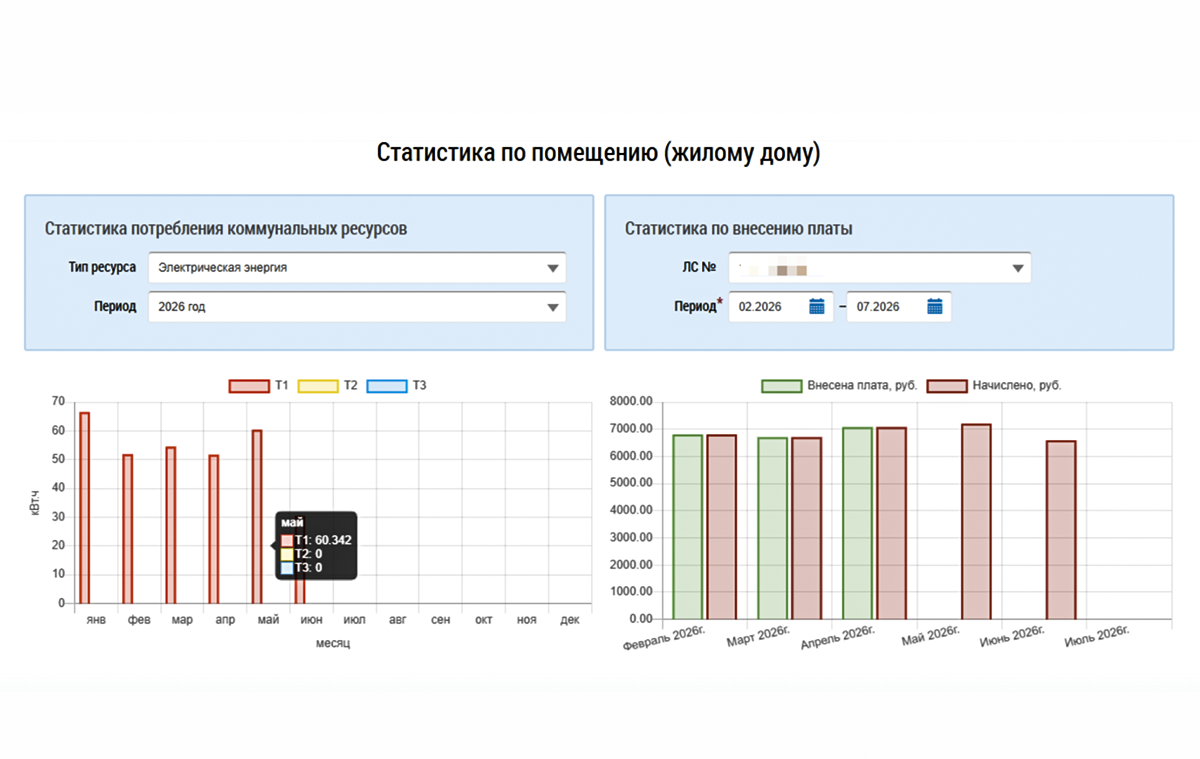
Task: Click the March consumption bar
Action: click(171, 525)
